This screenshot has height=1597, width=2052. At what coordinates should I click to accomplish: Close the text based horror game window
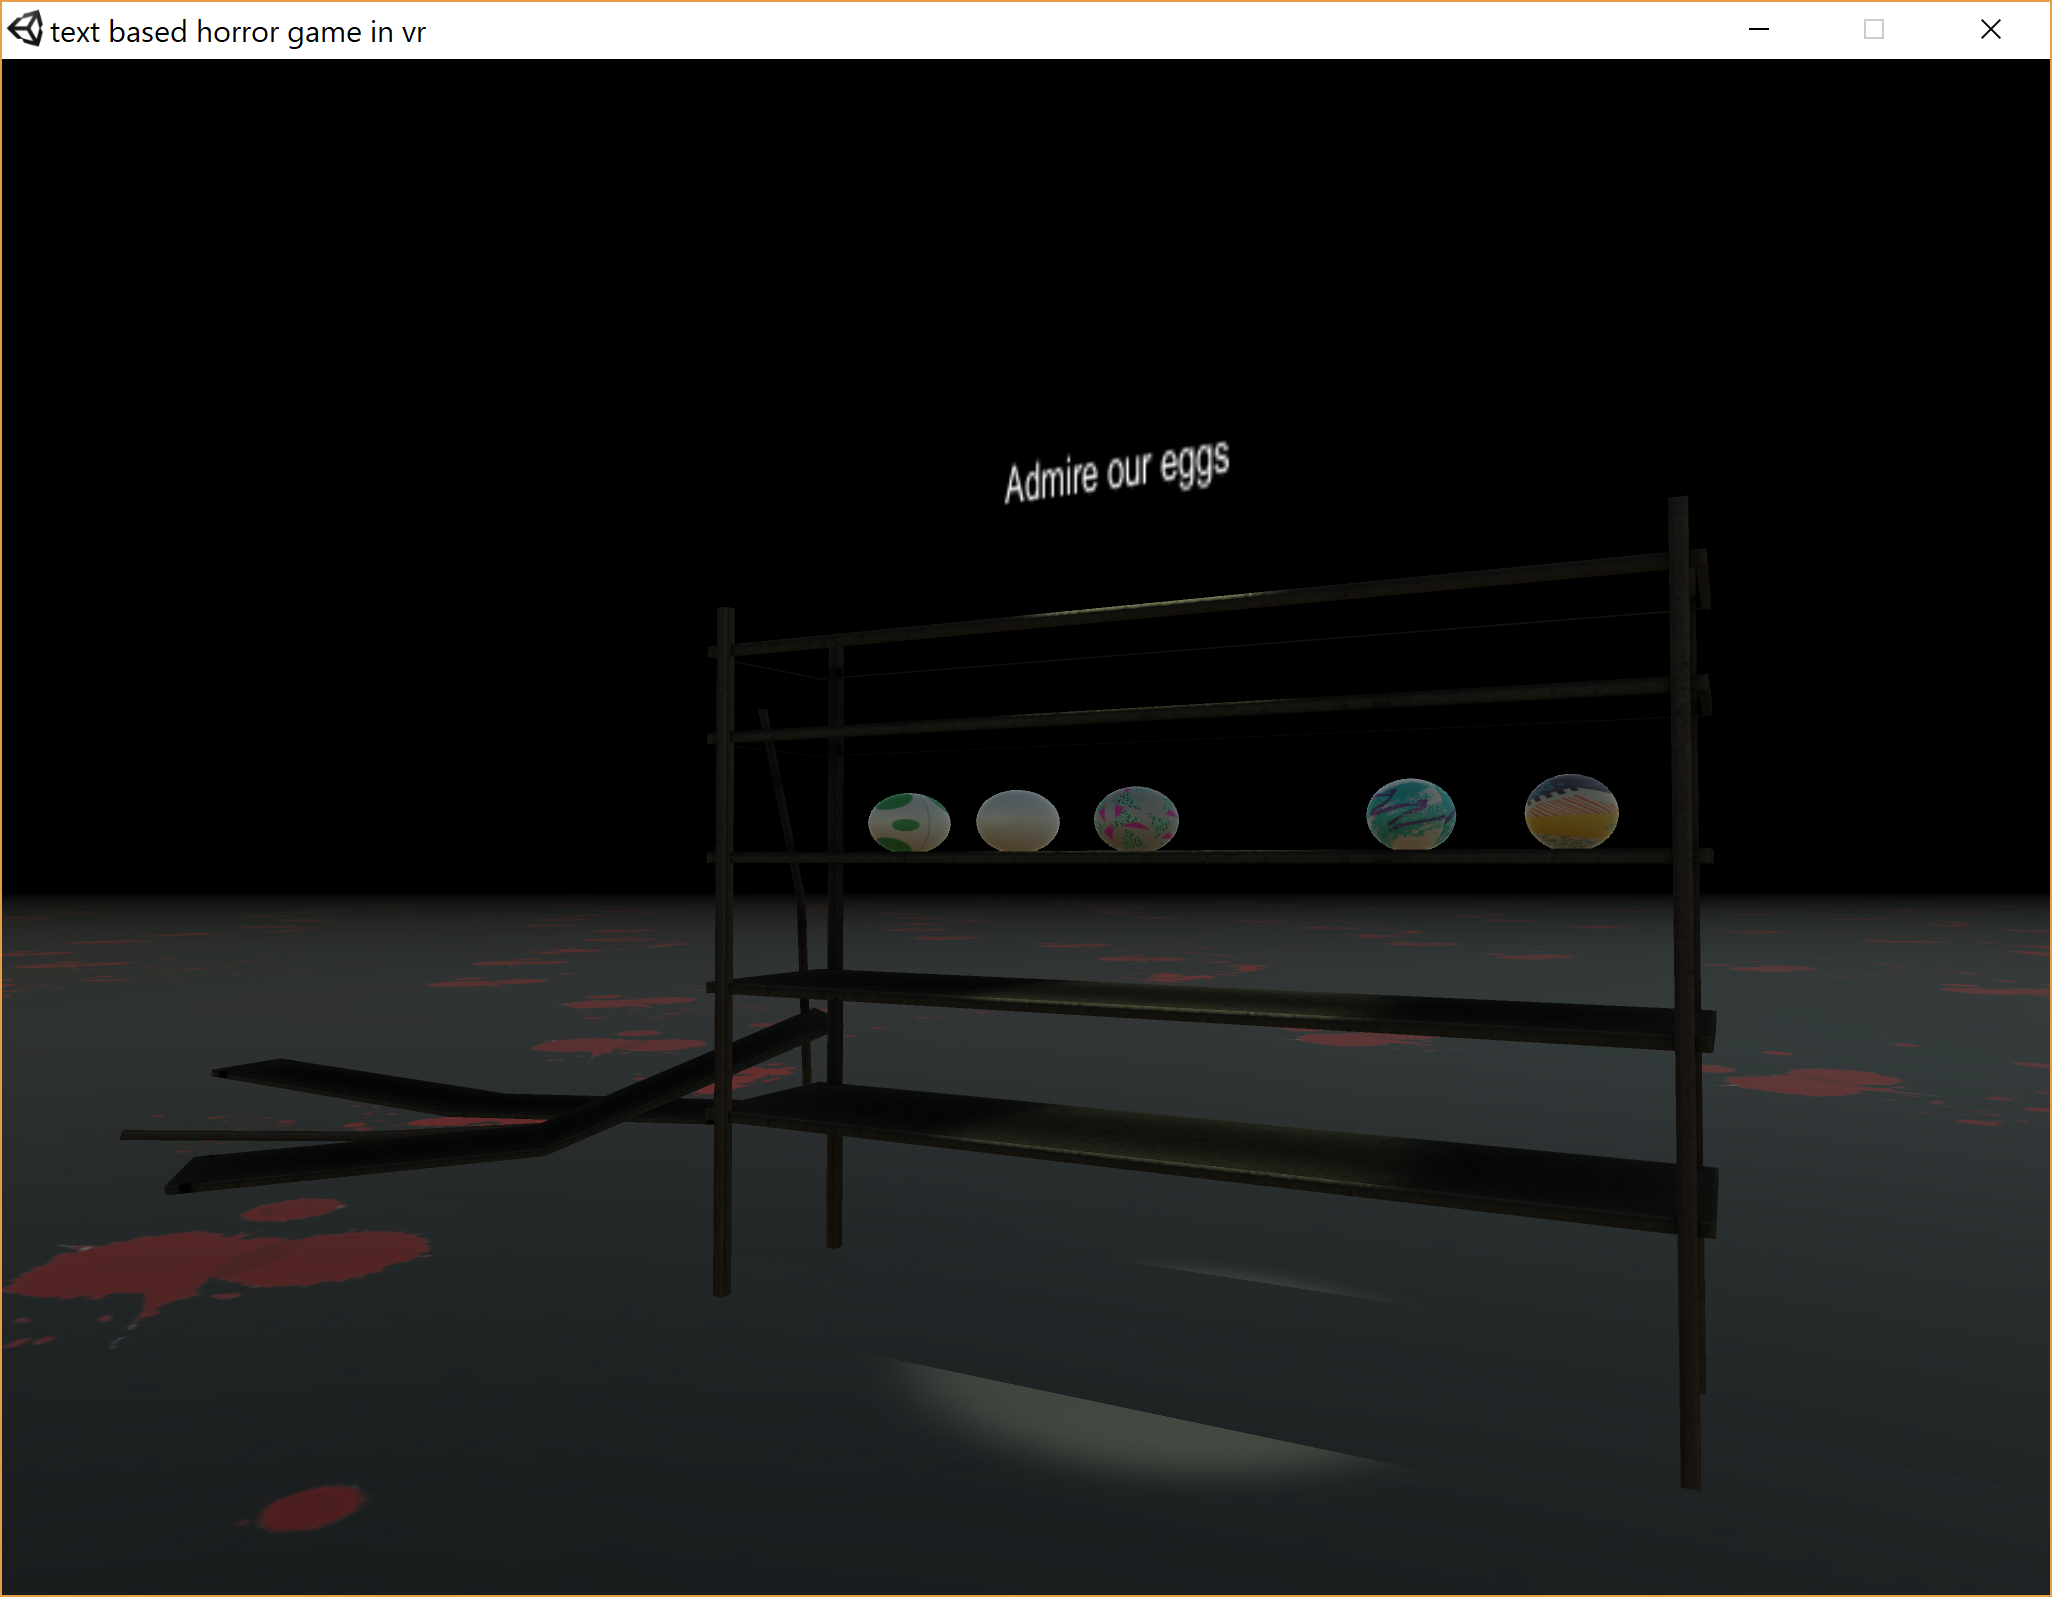tap(1990, 30)
